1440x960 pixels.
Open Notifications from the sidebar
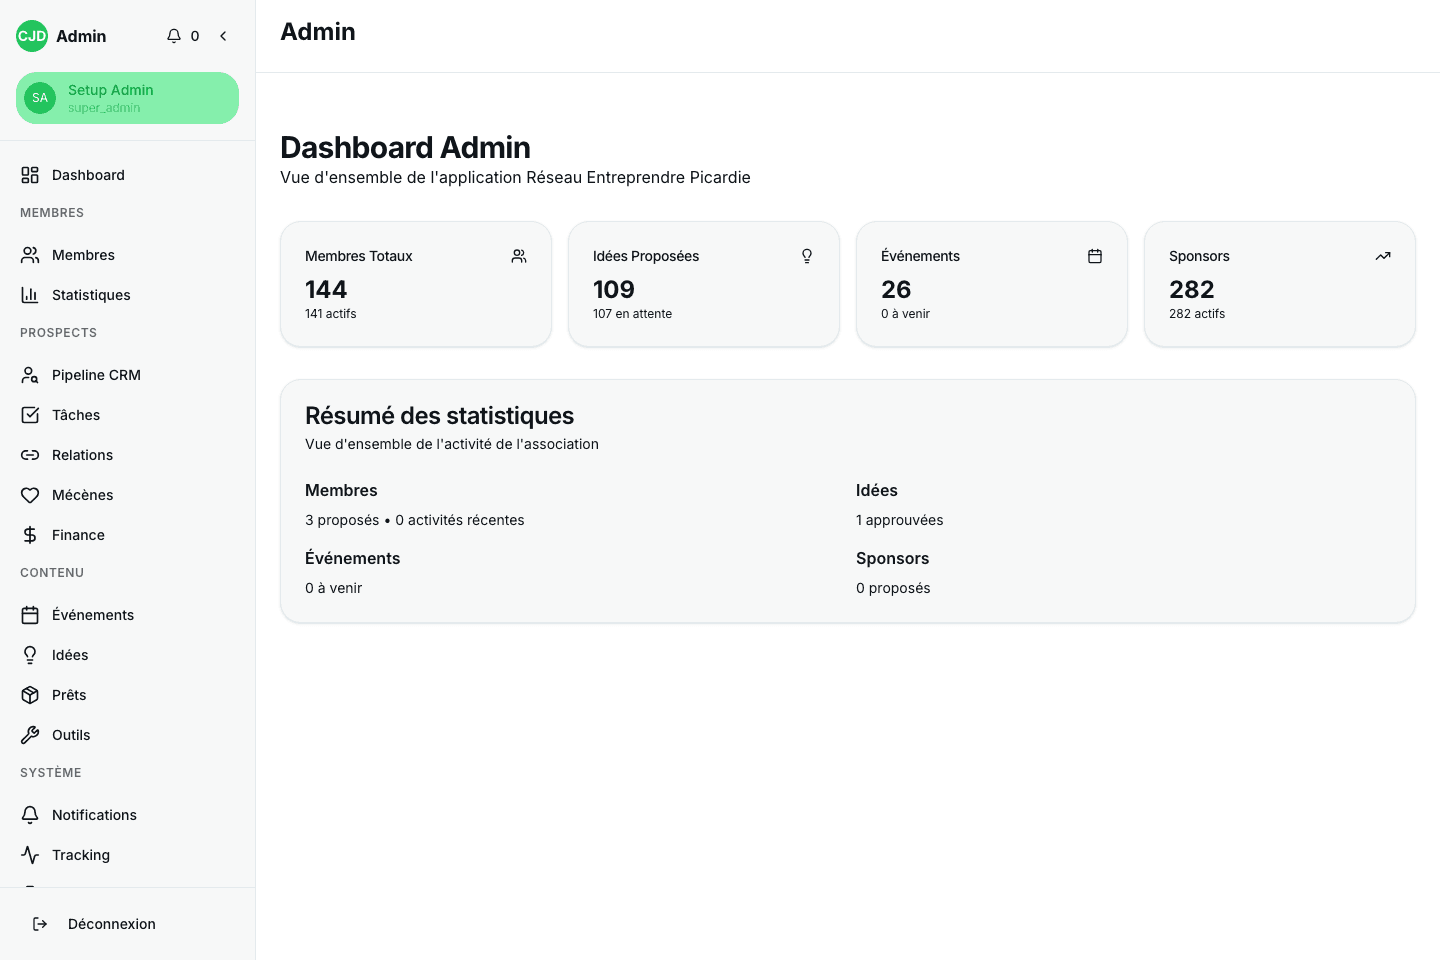click(x=127, y=815)
